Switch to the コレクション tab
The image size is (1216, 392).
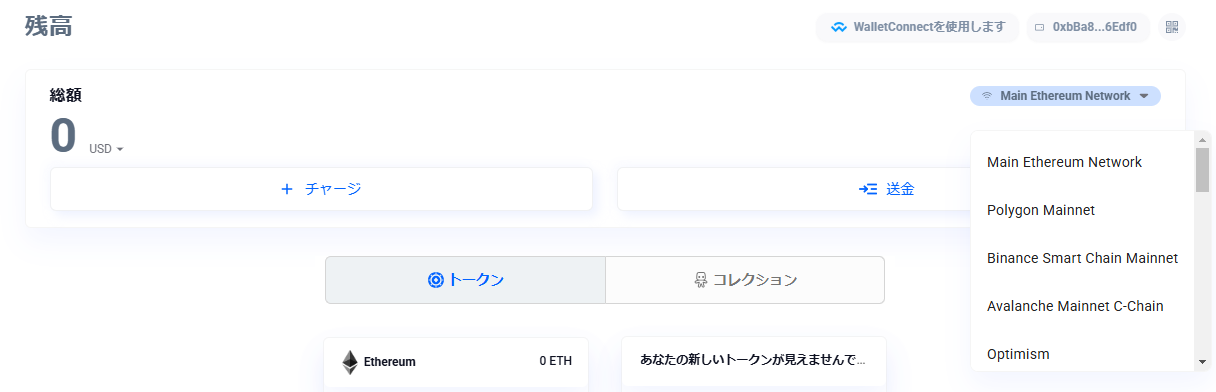(x=745, y=280)
